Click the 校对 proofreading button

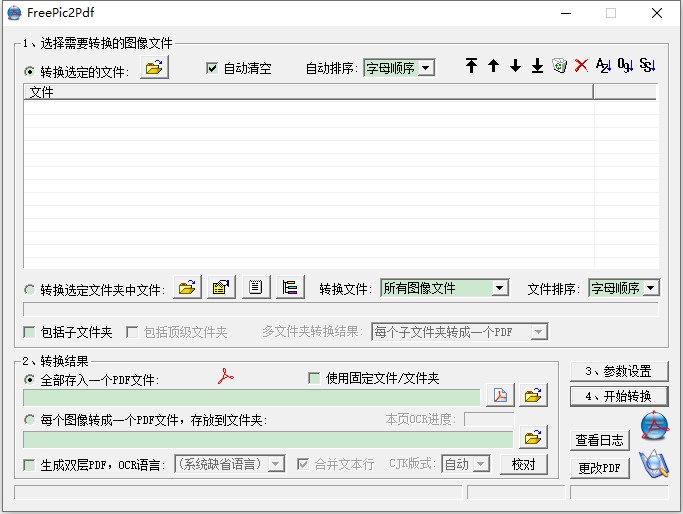click(524, 464)
